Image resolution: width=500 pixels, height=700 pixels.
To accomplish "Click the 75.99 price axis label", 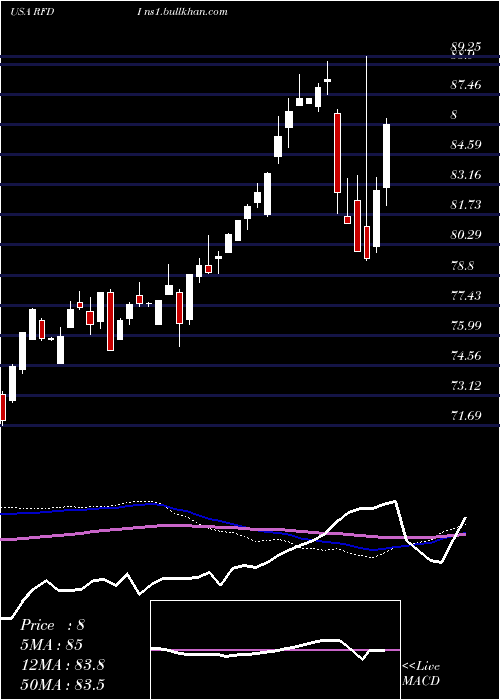I will [x=466, y=325].
